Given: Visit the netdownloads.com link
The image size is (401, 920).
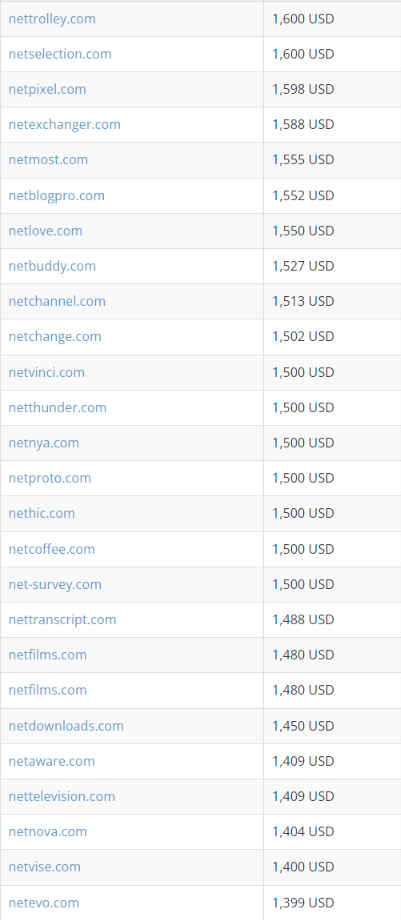Looking at the screenshot, I should (66, 726).
